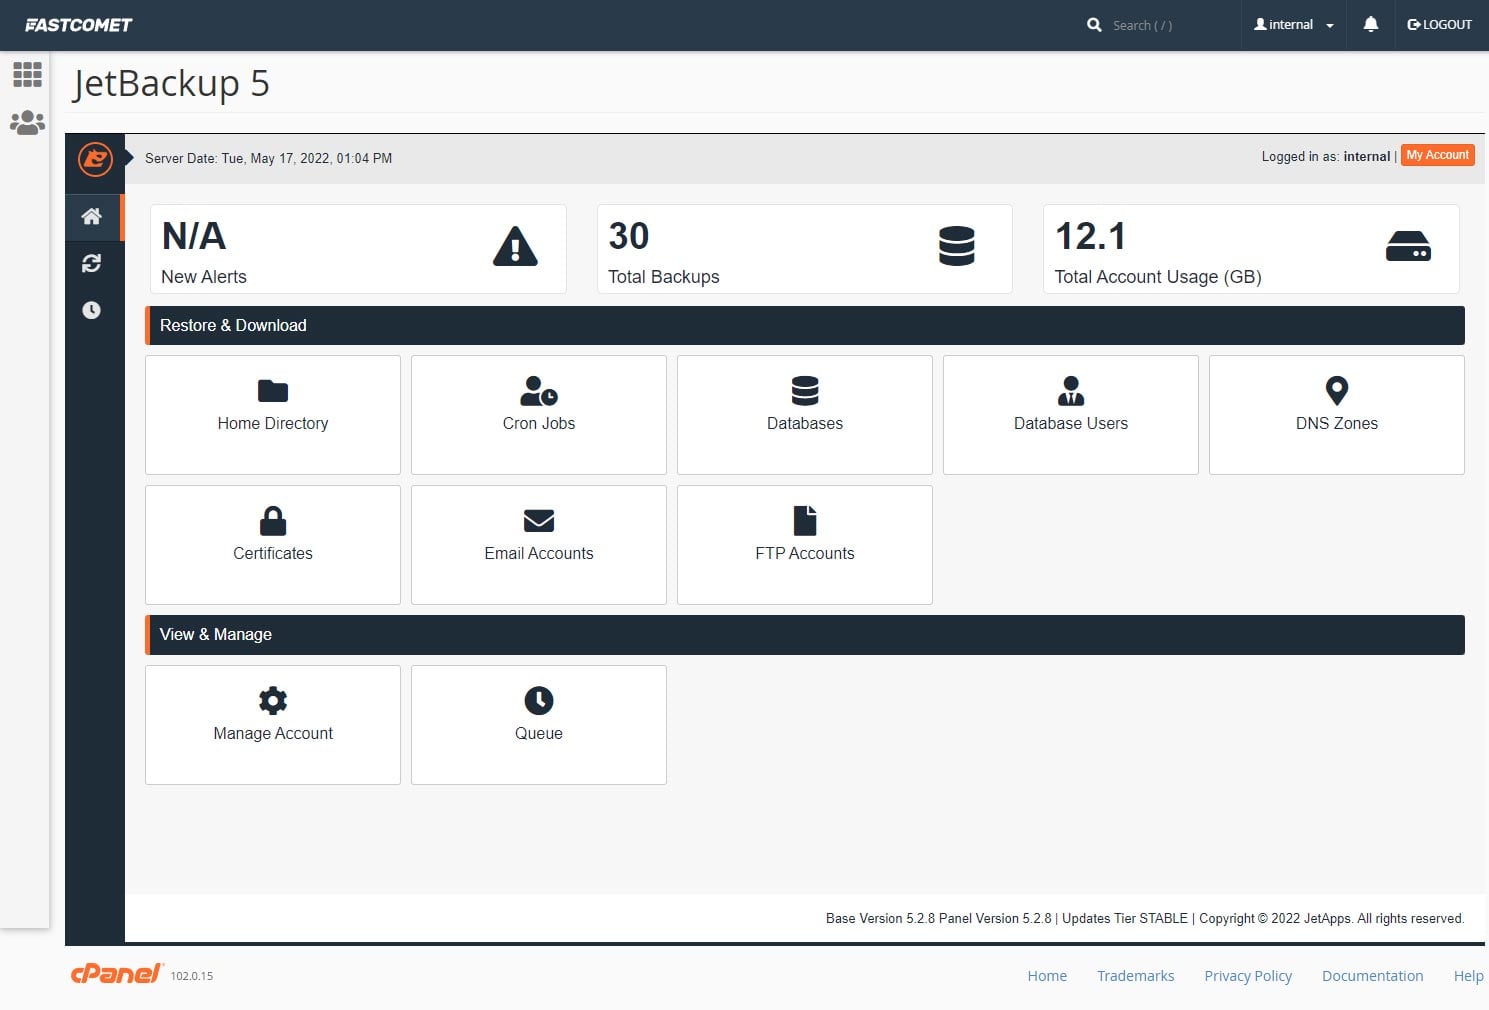This screenshot has height=1010, width=1489.
Task: Click LOGOUT in the top bar
Action: point(1439,24)
